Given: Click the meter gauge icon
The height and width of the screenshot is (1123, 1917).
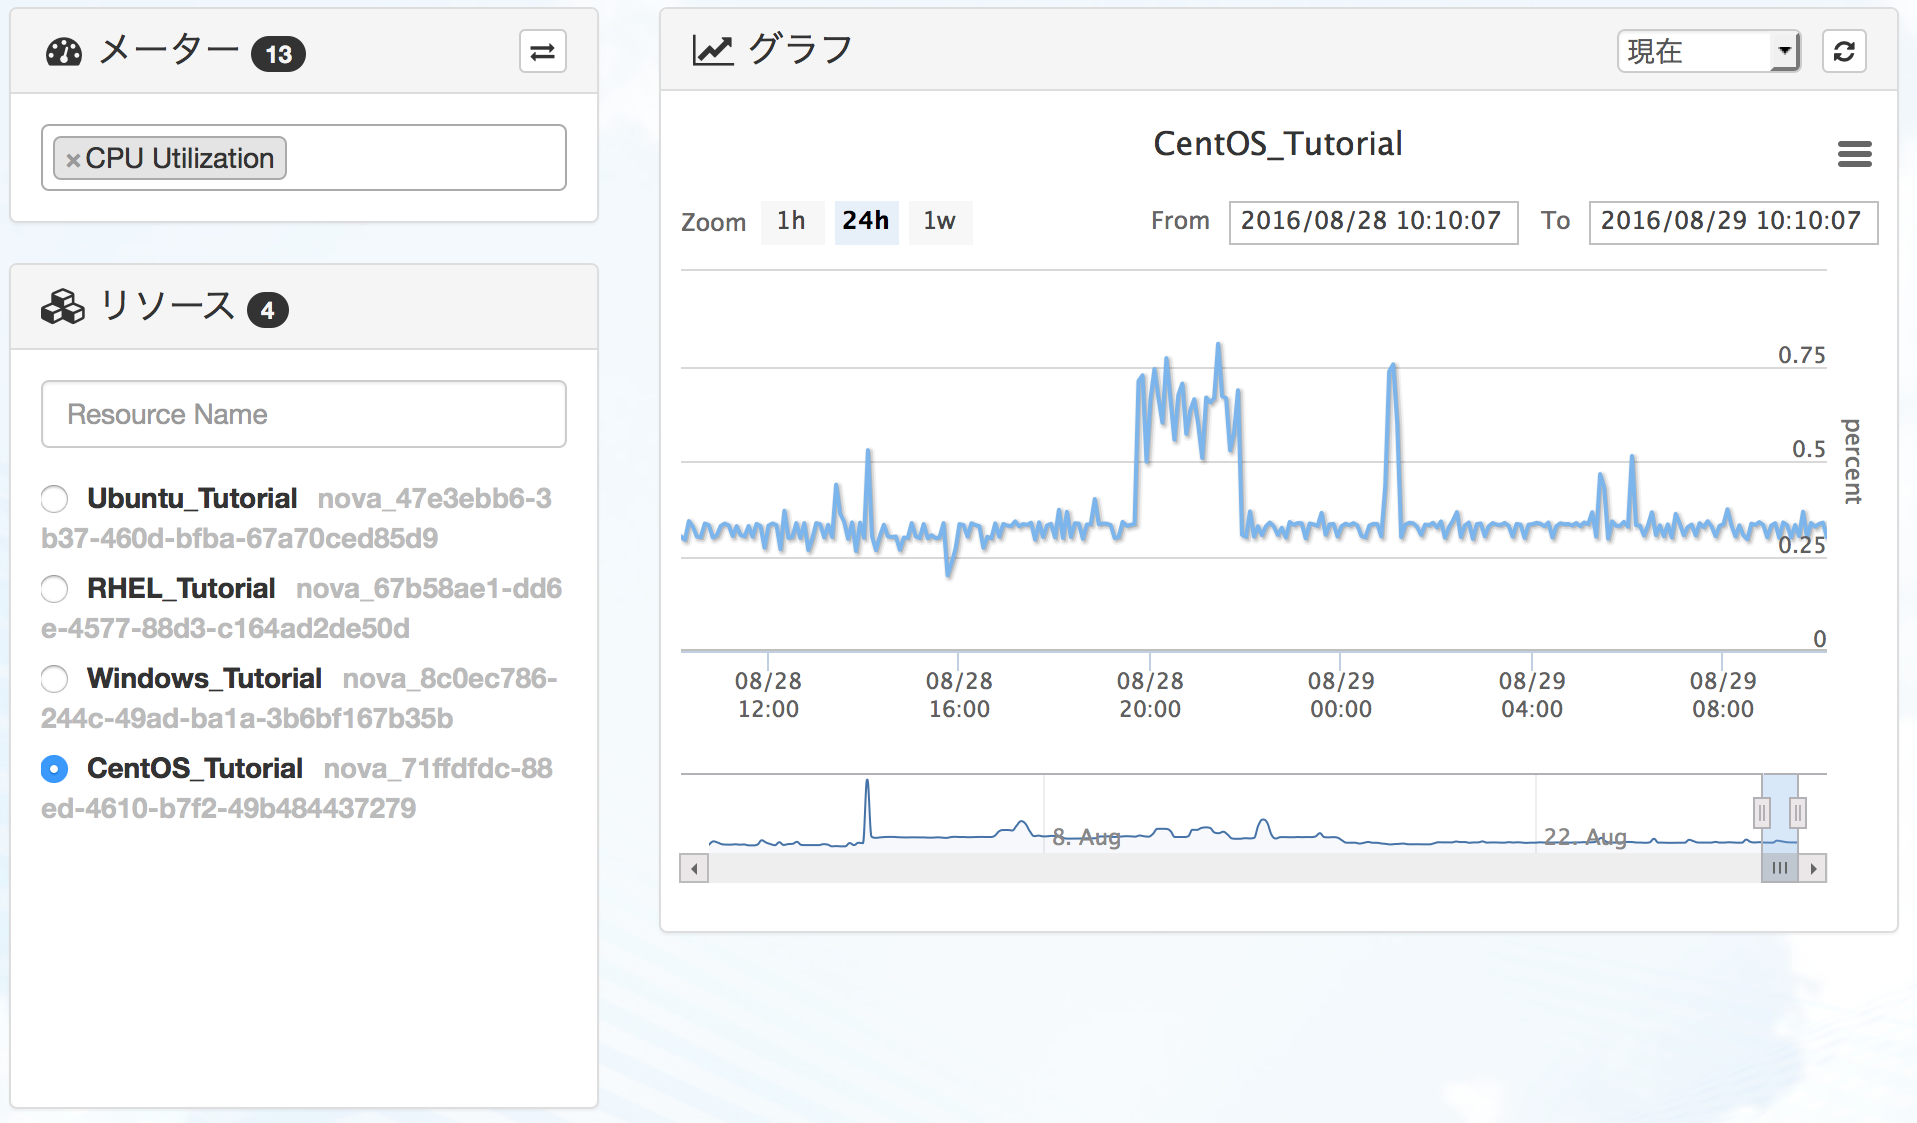Looking at the screenshot, I should (x=64, y=52).
